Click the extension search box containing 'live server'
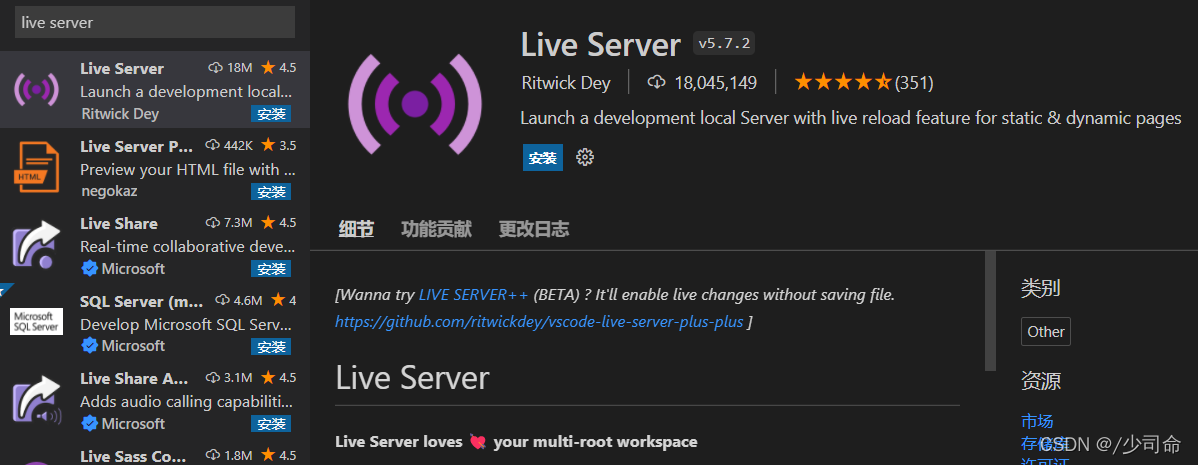Image resolution: width=1198 pixels, height=465 pixels. 155,22
